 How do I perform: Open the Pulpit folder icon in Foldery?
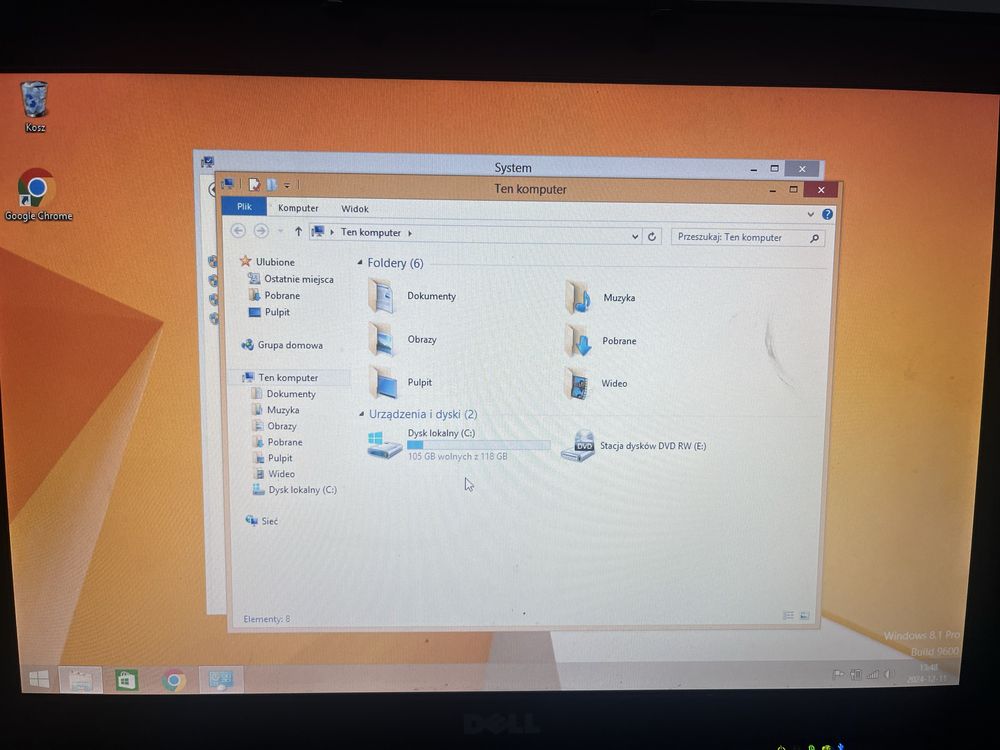[x=383, y=383]
